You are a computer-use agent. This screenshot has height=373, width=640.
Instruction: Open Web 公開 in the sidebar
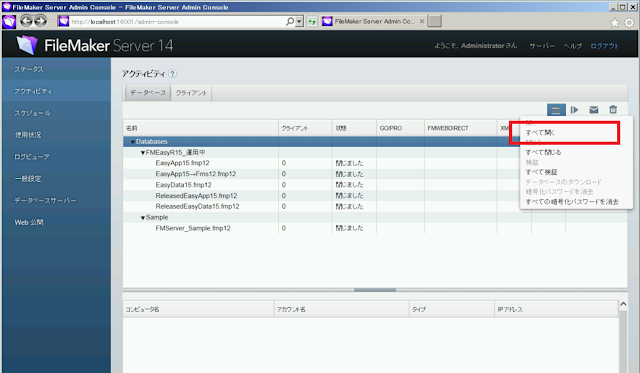[x=56, y=222]
